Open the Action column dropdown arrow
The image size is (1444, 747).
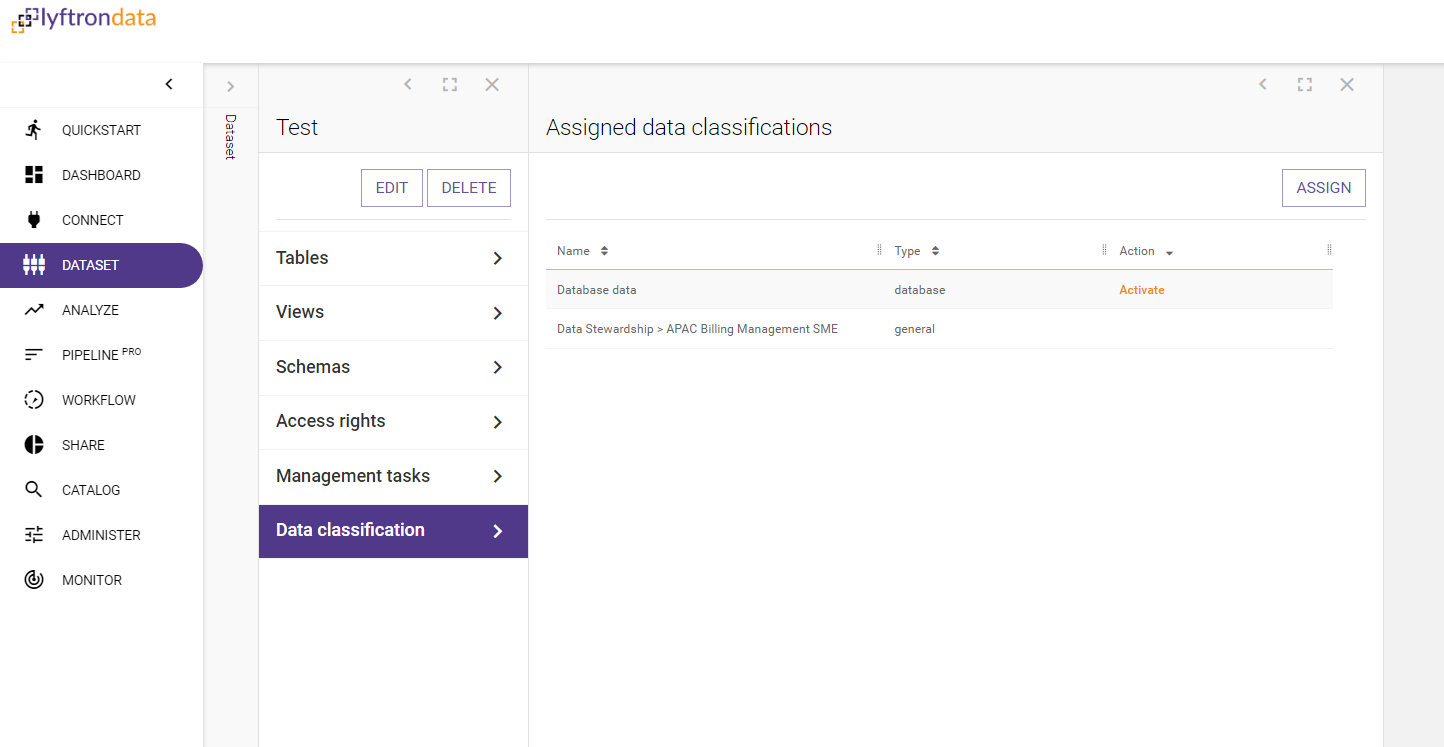coord(1170,253)
